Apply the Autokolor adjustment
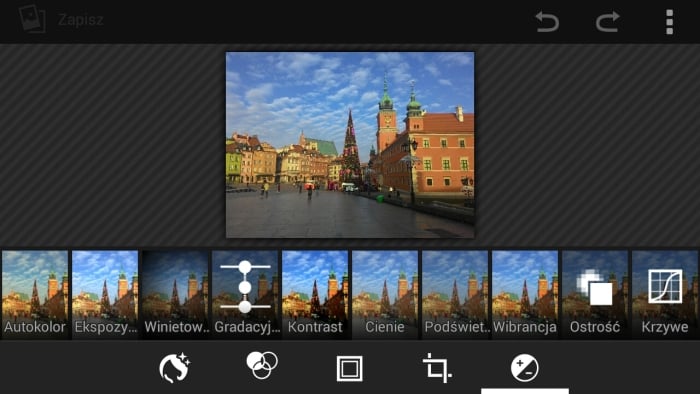The width and height of the screenshot is (700, 394). [x=35, y=294]
